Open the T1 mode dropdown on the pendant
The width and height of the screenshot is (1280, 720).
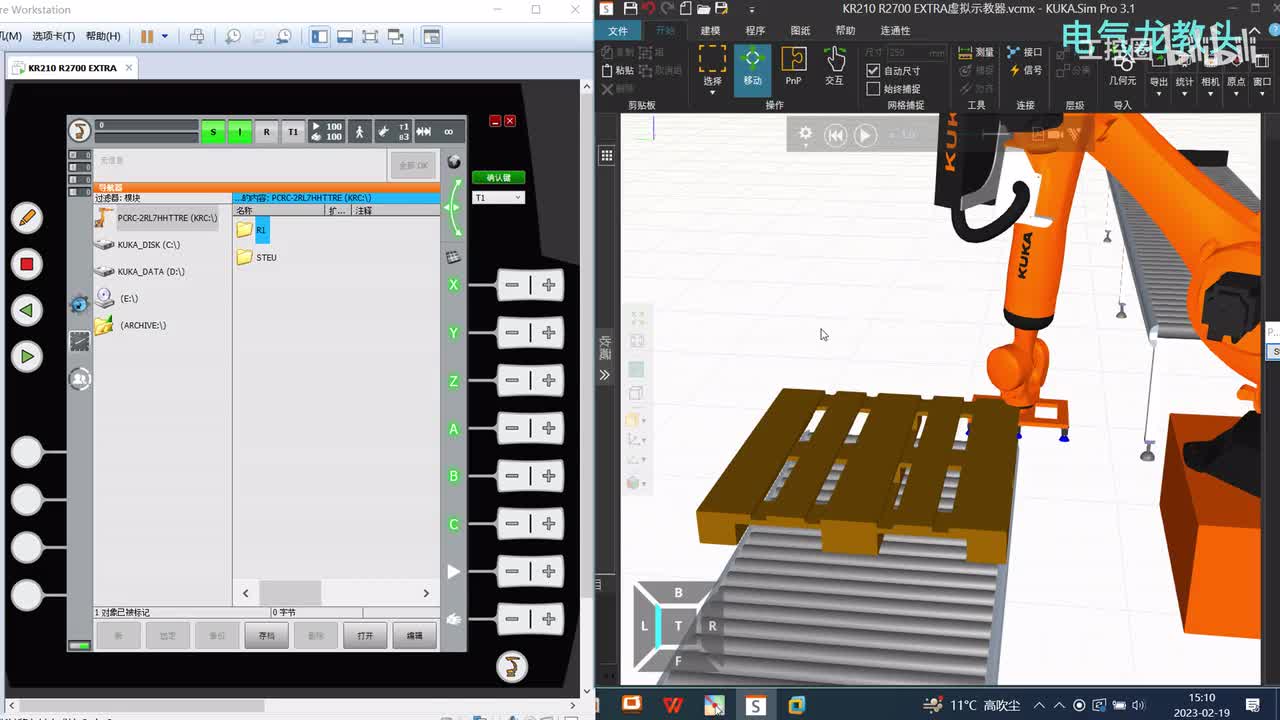498,198
